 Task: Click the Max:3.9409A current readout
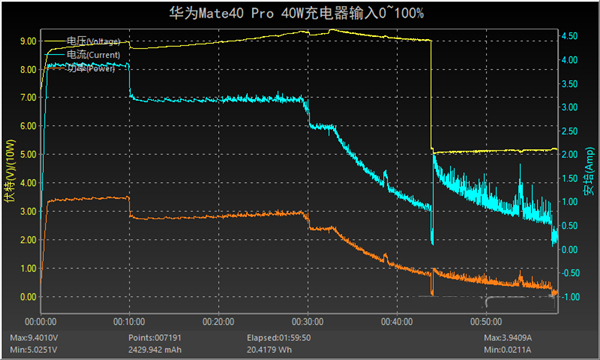click(508, 338)
